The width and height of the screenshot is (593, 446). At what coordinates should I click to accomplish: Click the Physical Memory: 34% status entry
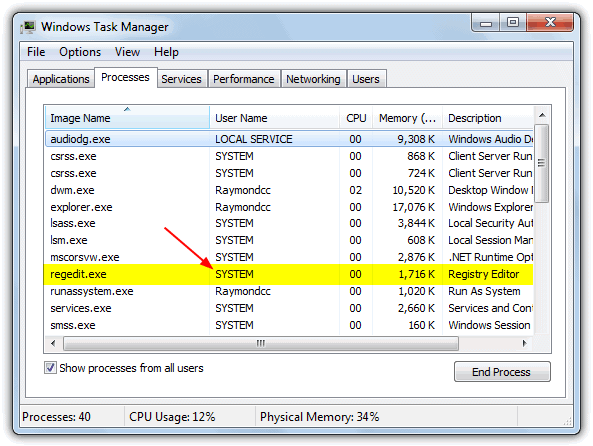(320, 417)
